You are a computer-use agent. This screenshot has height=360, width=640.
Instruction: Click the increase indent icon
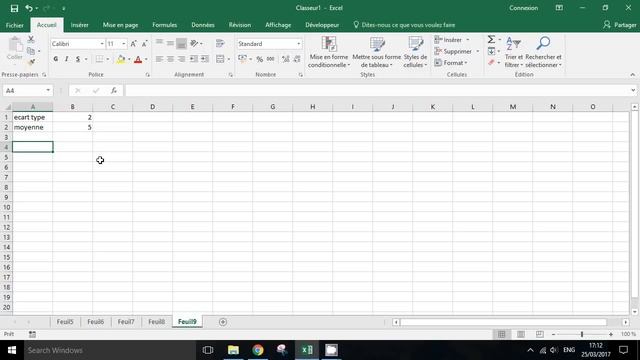pos(204,59)
